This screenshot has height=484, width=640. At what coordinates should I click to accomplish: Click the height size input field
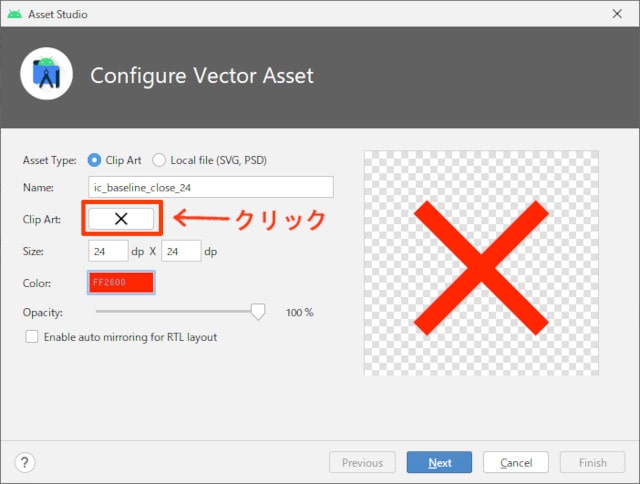pyautogui.click(x=181, y=251)
